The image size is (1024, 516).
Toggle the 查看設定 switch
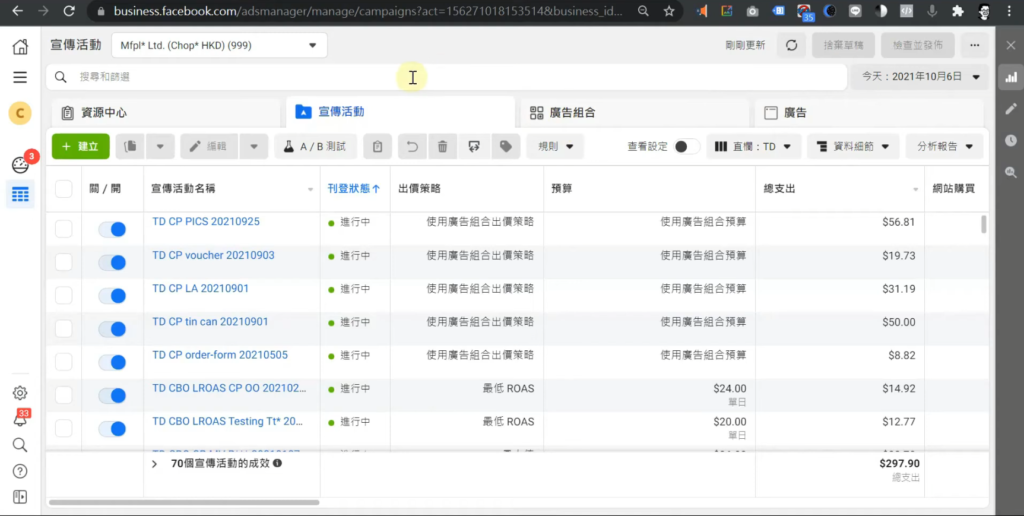click(686, 146)
